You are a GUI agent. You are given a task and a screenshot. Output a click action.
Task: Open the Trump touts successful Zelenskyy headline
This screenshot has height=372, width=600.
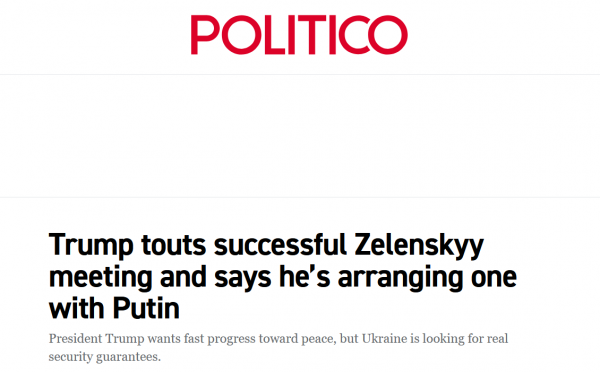[x=283, y=276]
